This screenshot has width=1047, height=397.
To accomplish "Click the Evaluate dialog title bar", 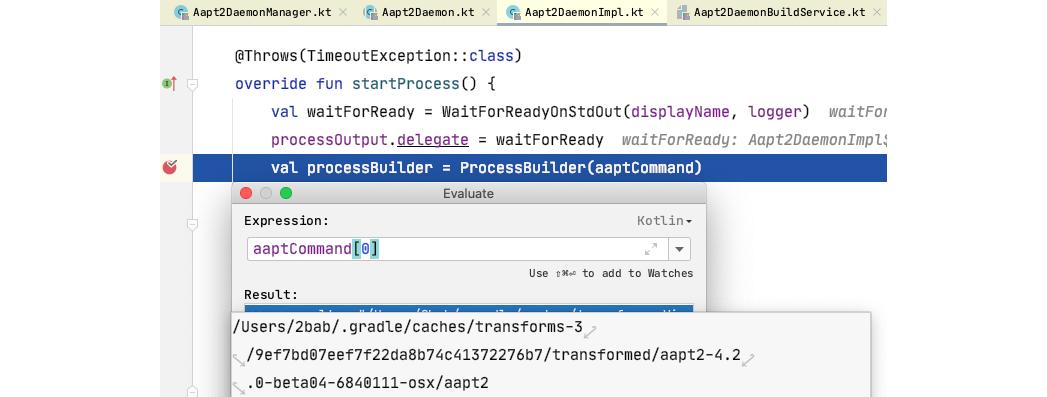I will tap(469, 193).
